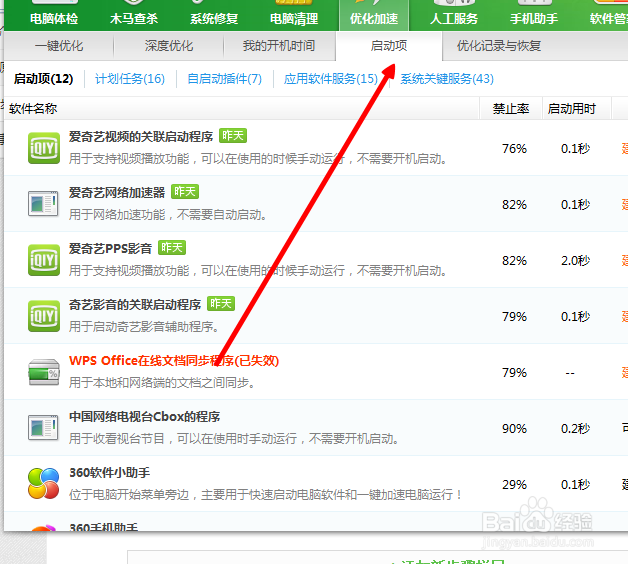Select the red WPS Office在线文档同步程序 title

[174, 361]
